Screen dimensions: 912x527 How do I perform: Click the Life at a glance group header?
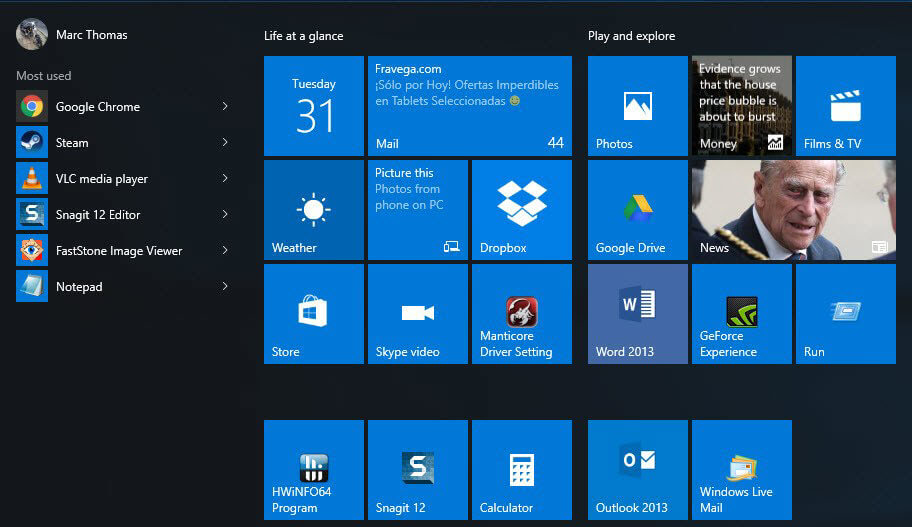304,36
